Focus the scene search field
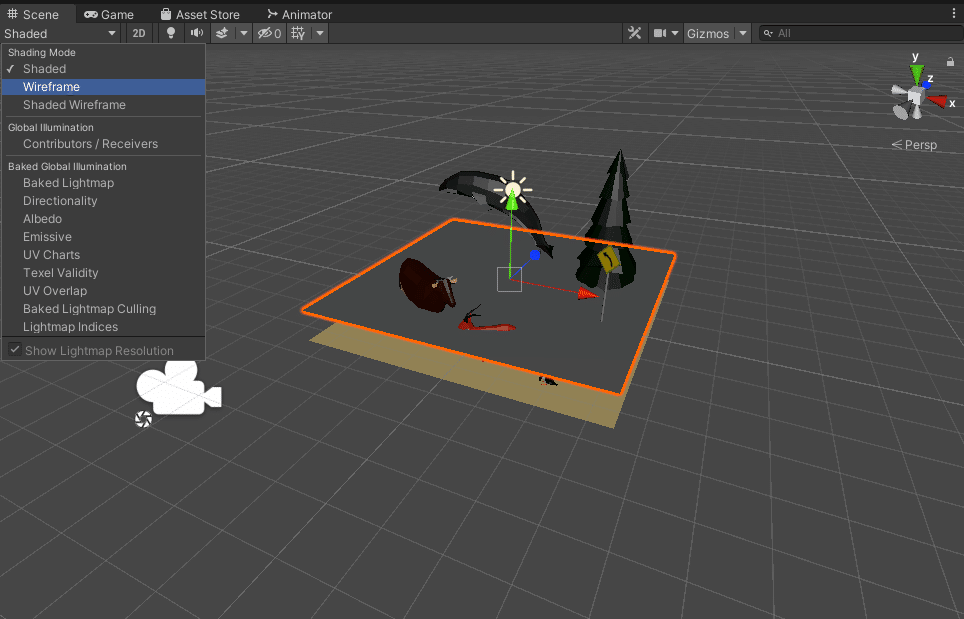This screenshot has height=619, width=964. [861, 33]
